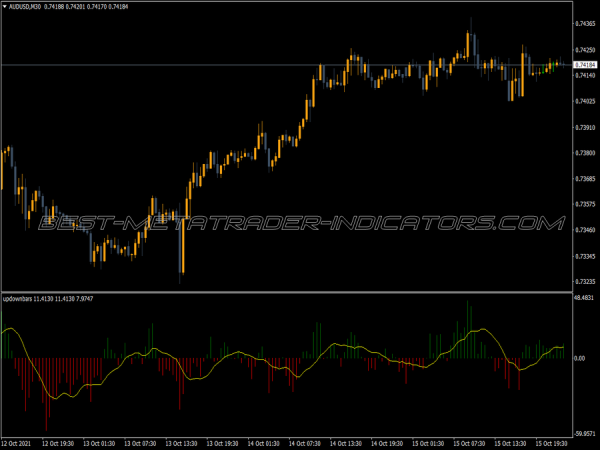Select indicator scale value -59.9571
This screenshot has height=450, width=600.
coord(584,434)
